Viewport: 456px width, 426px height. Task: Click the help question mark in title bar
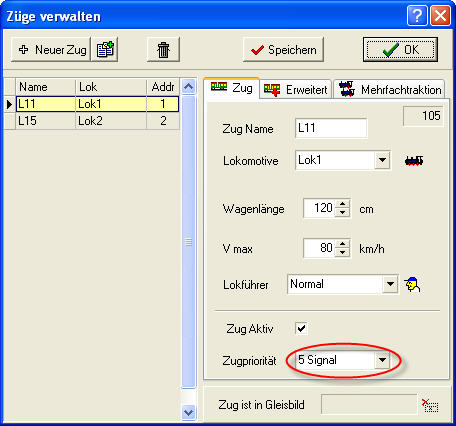[x=417, y=15]
